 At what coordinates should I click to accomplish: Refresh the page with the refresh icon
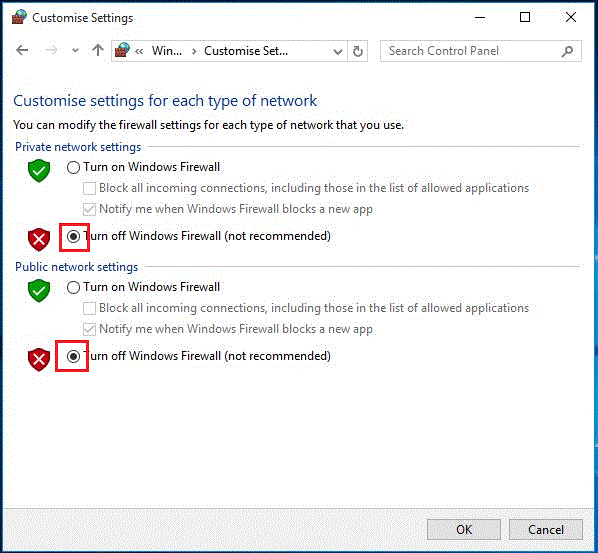pos(358,51)
